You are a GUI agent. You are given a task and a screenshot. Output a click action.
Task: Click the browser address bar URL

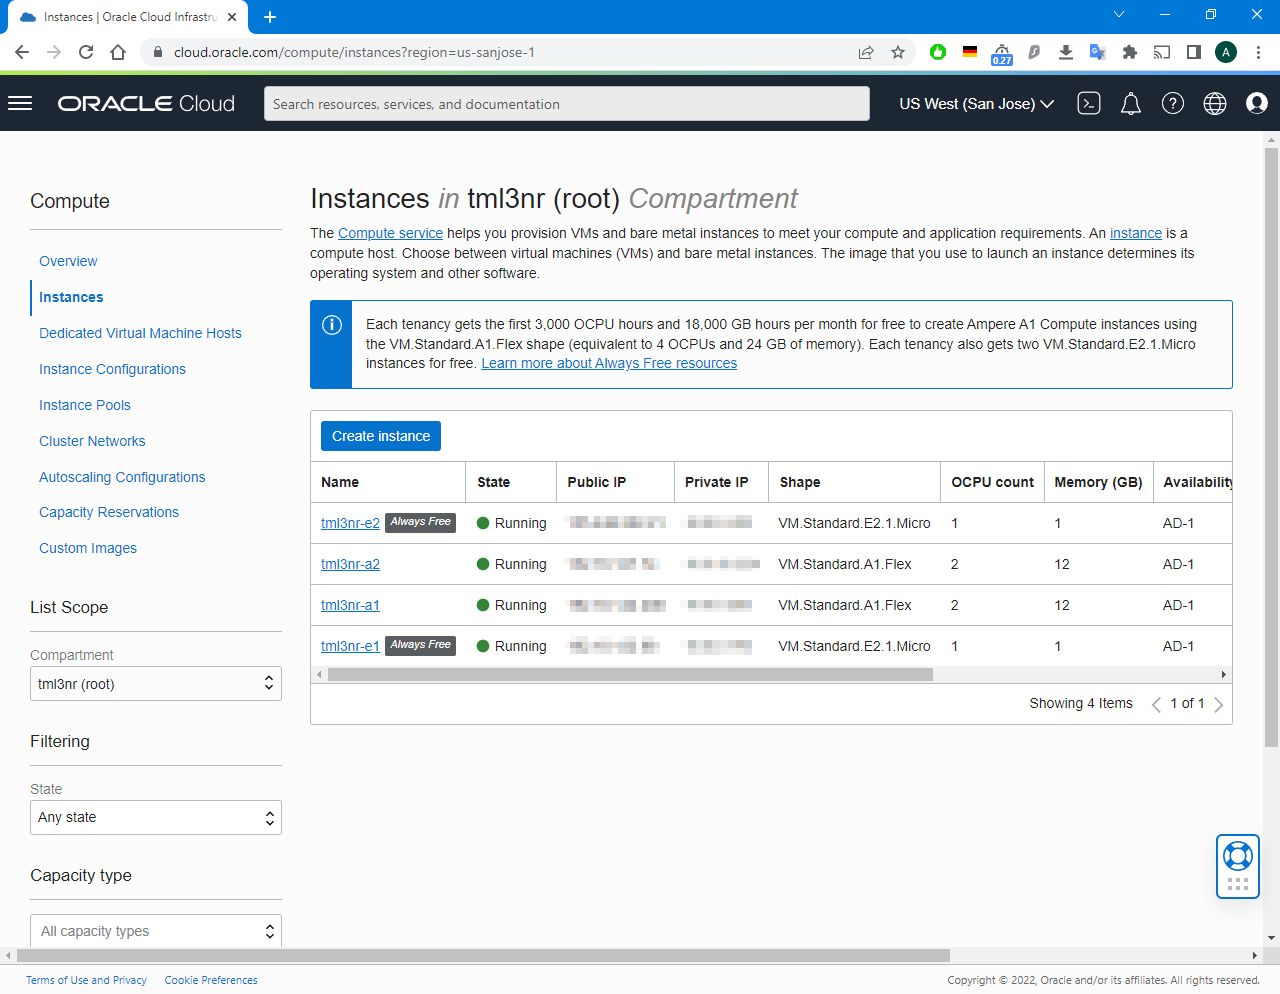coord(354,52)
